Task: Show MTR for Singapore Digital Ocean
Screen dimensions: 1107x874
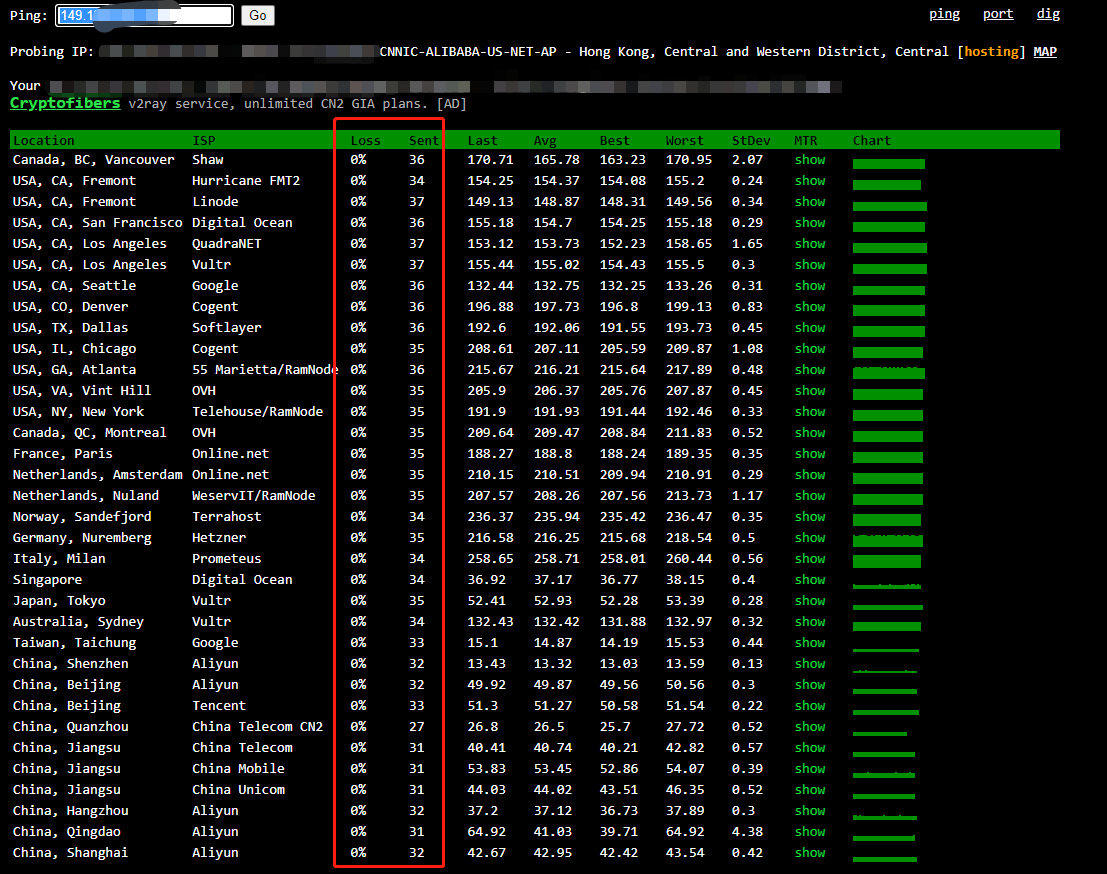Action: point(810,580)
